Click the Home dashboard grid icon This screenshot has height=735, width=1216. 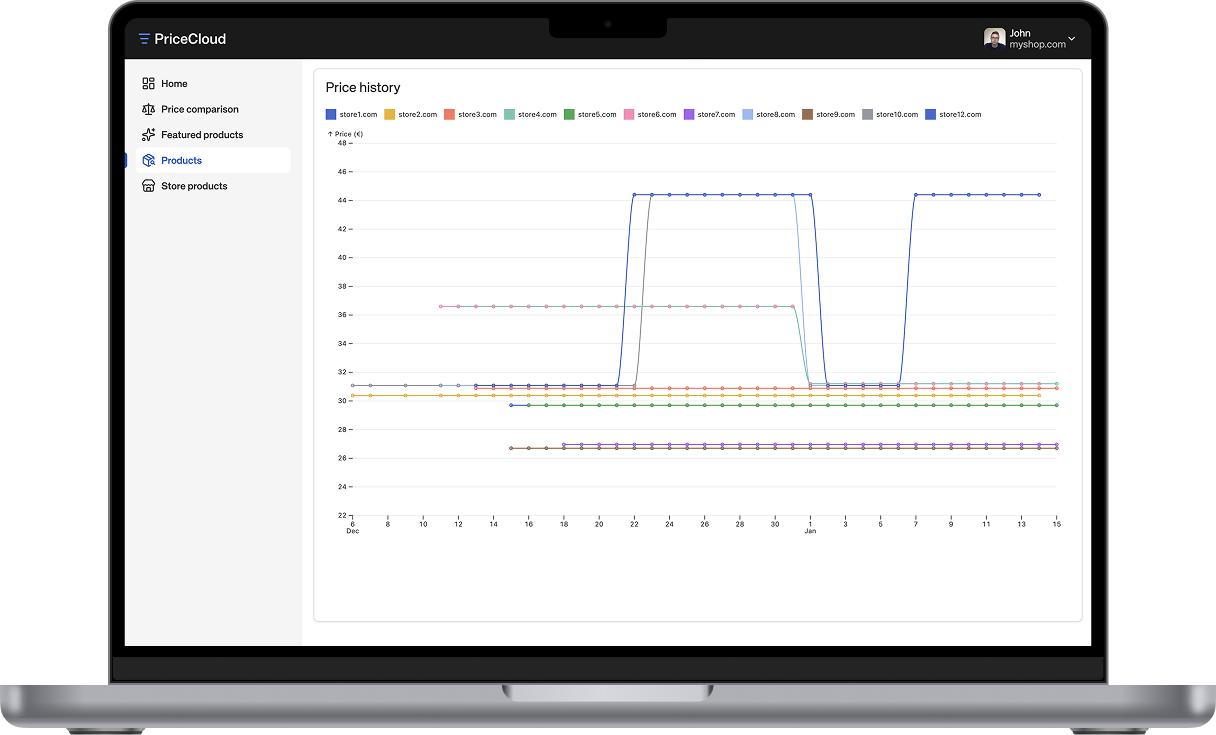(148, 84)
